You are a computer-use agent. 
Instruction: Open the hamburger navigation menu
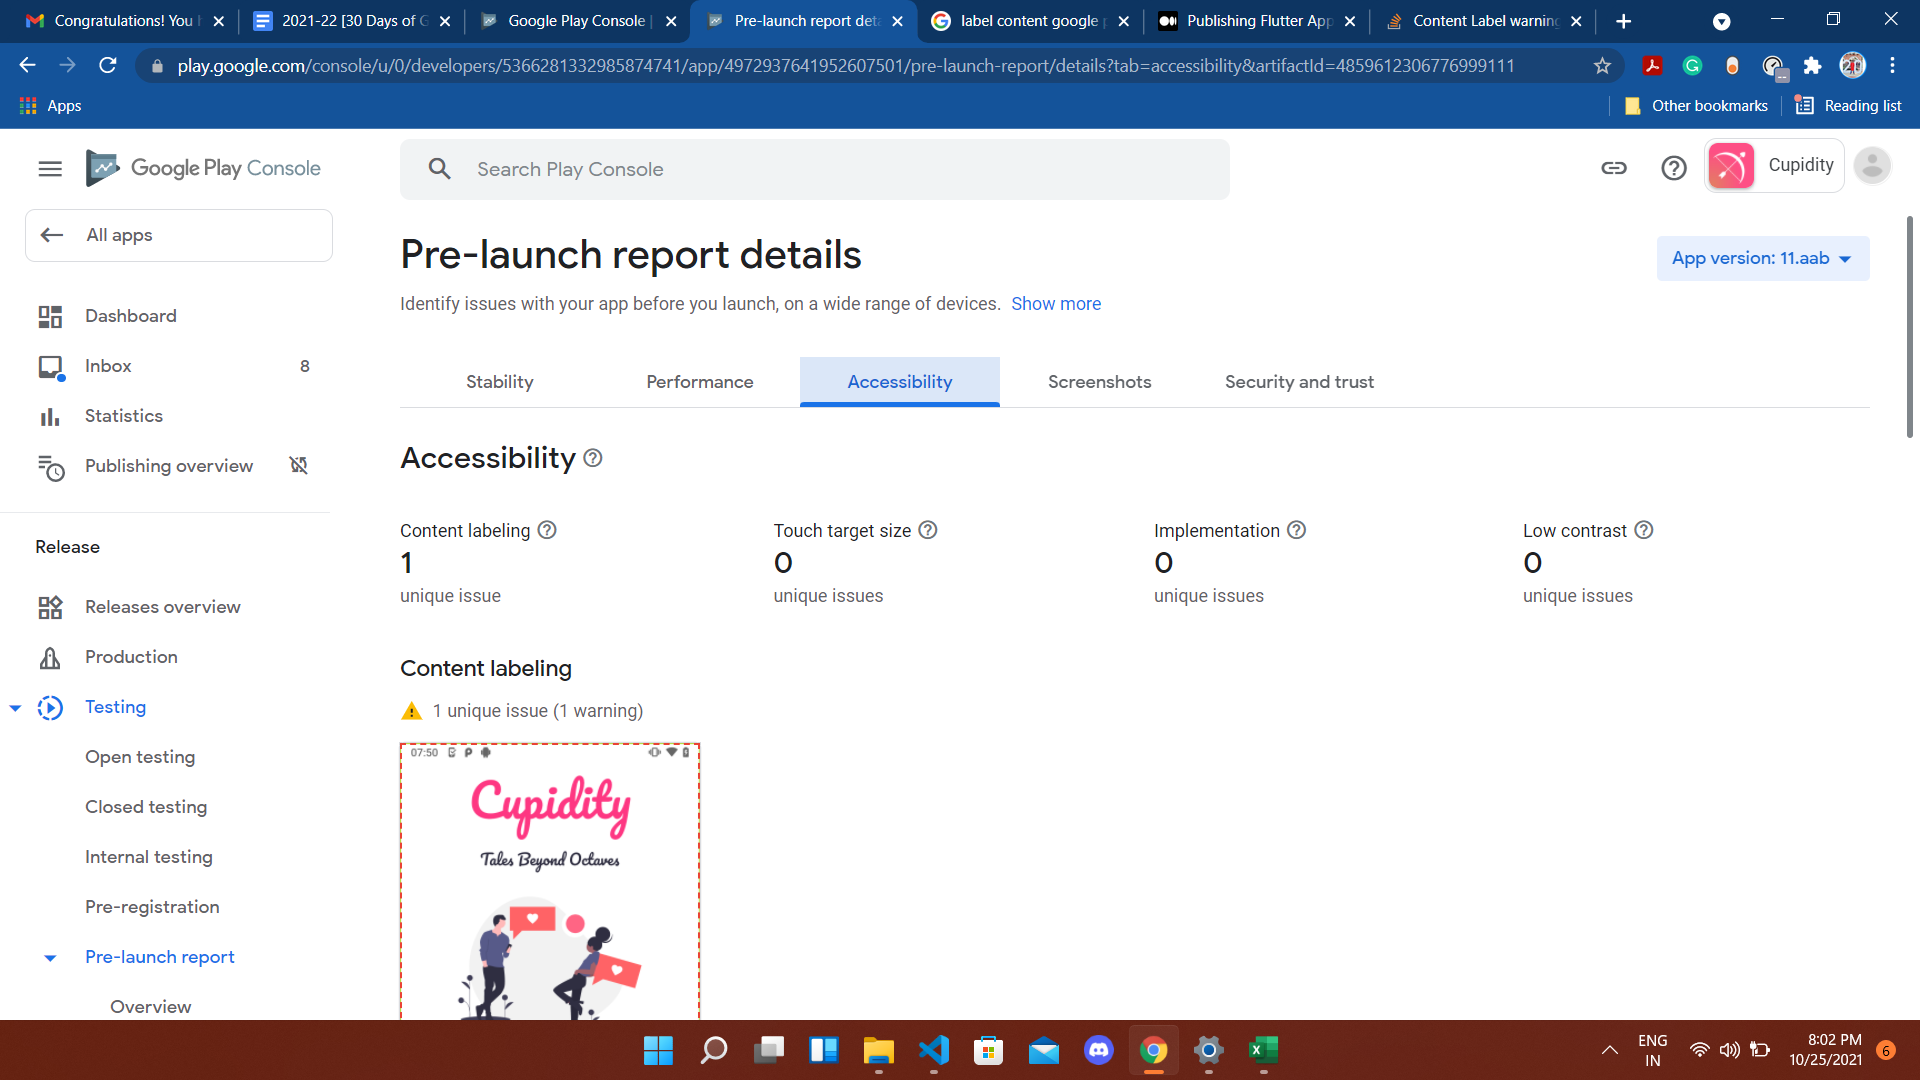pyautogui.click(x=50, y=169)
